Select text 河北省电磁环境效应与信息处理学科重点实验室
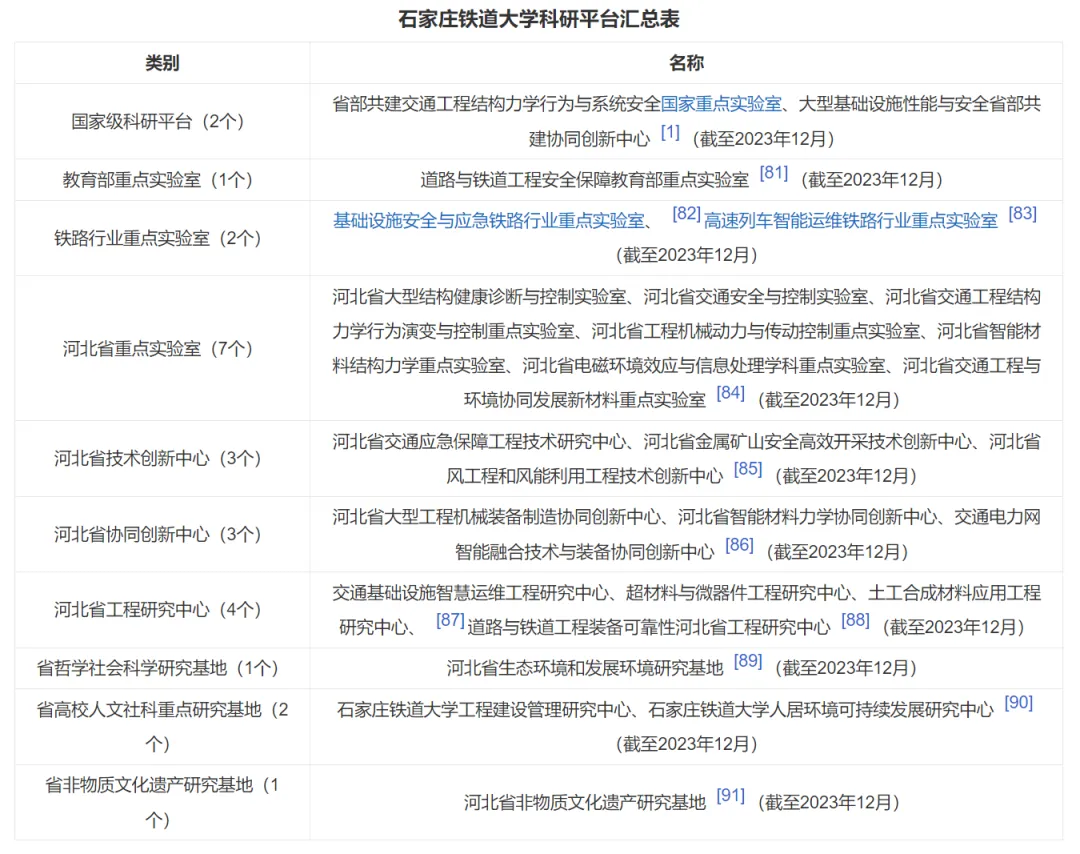Screen dimensions: 1080x854 (704, 366)
